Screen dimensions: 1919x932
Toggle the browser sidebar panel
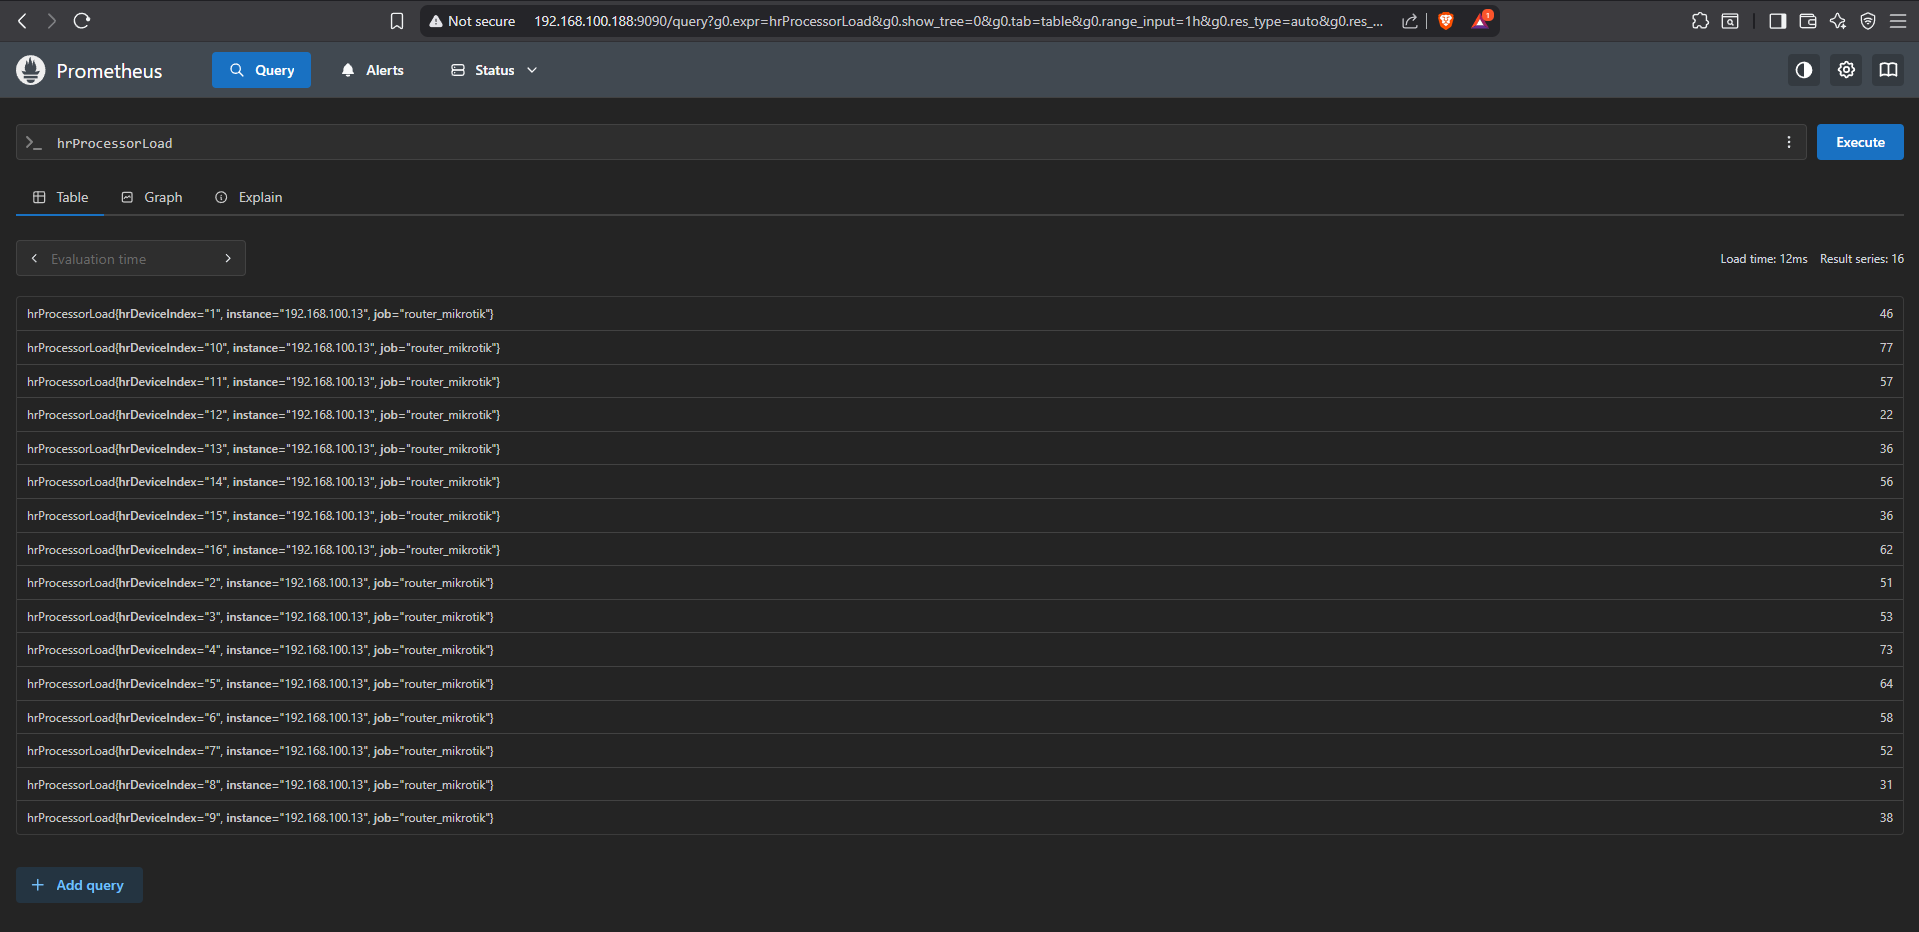tap(1777, 21)
